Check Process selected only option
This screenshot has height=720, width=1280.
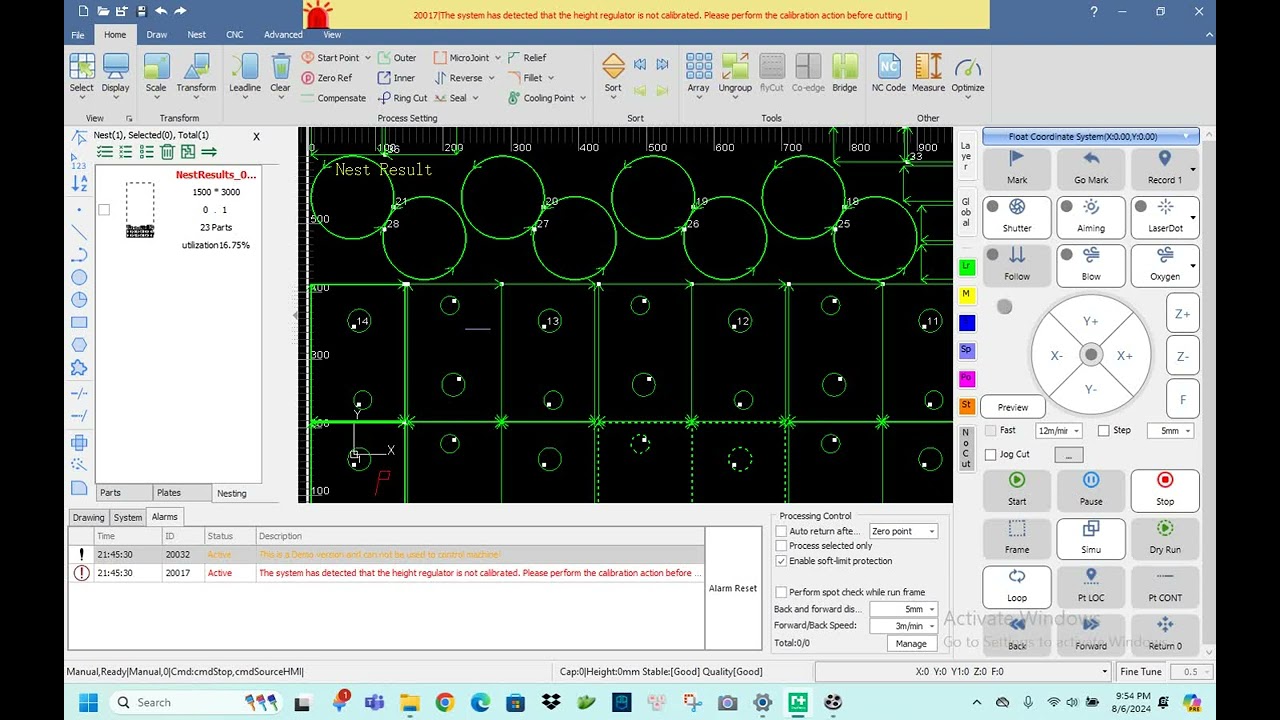click(x=781, y=546)
